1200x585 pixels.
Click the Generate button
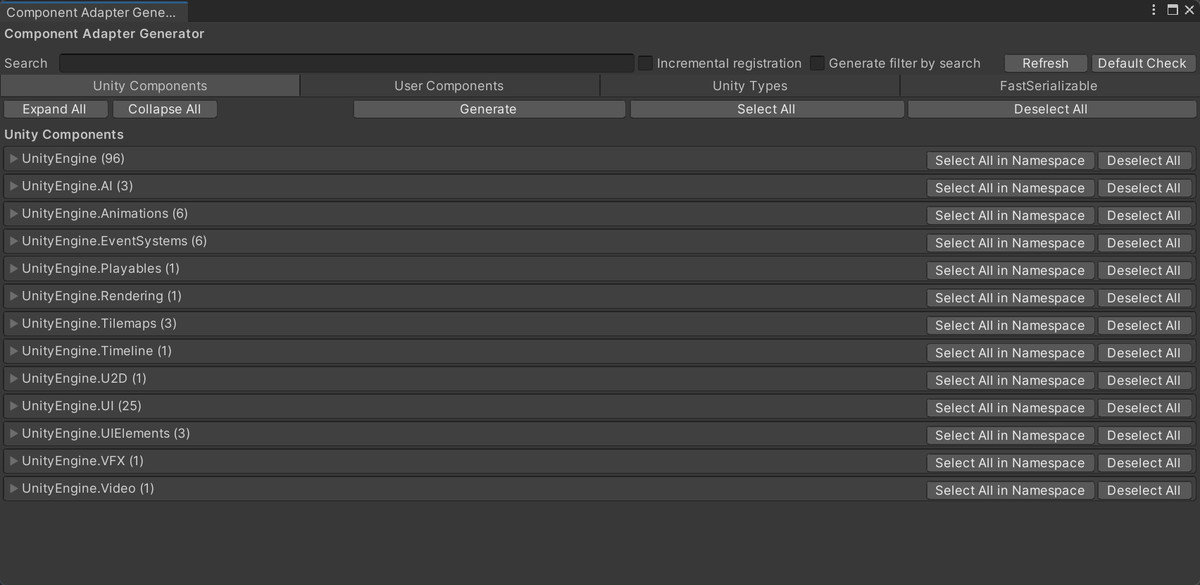coord(488,109)
